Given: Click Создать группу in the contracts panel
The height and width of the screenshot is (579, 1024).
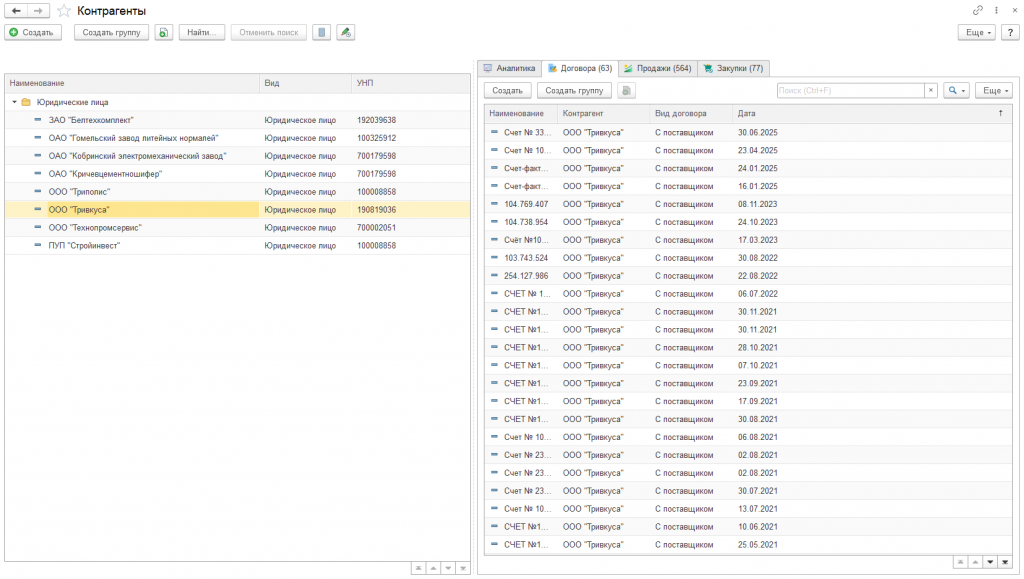Looking at the screenshot, I should click(574, 90).
